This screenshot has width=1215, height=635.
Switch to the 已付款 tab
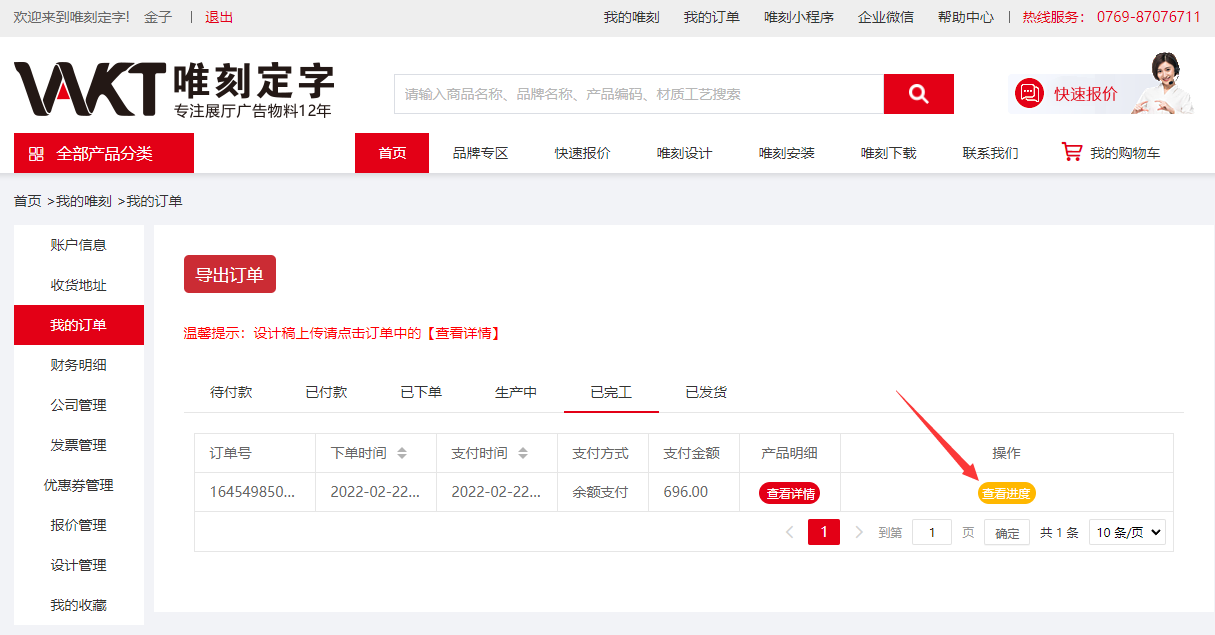coord(326,392)
